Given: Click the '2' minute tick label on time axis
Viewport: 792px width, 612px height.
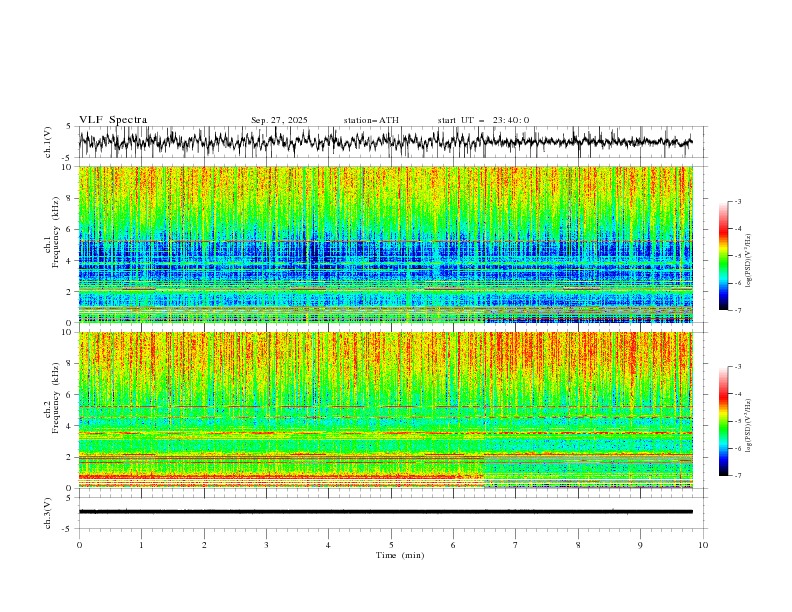Looking at the screenshot, I should (x=204, y=545).
